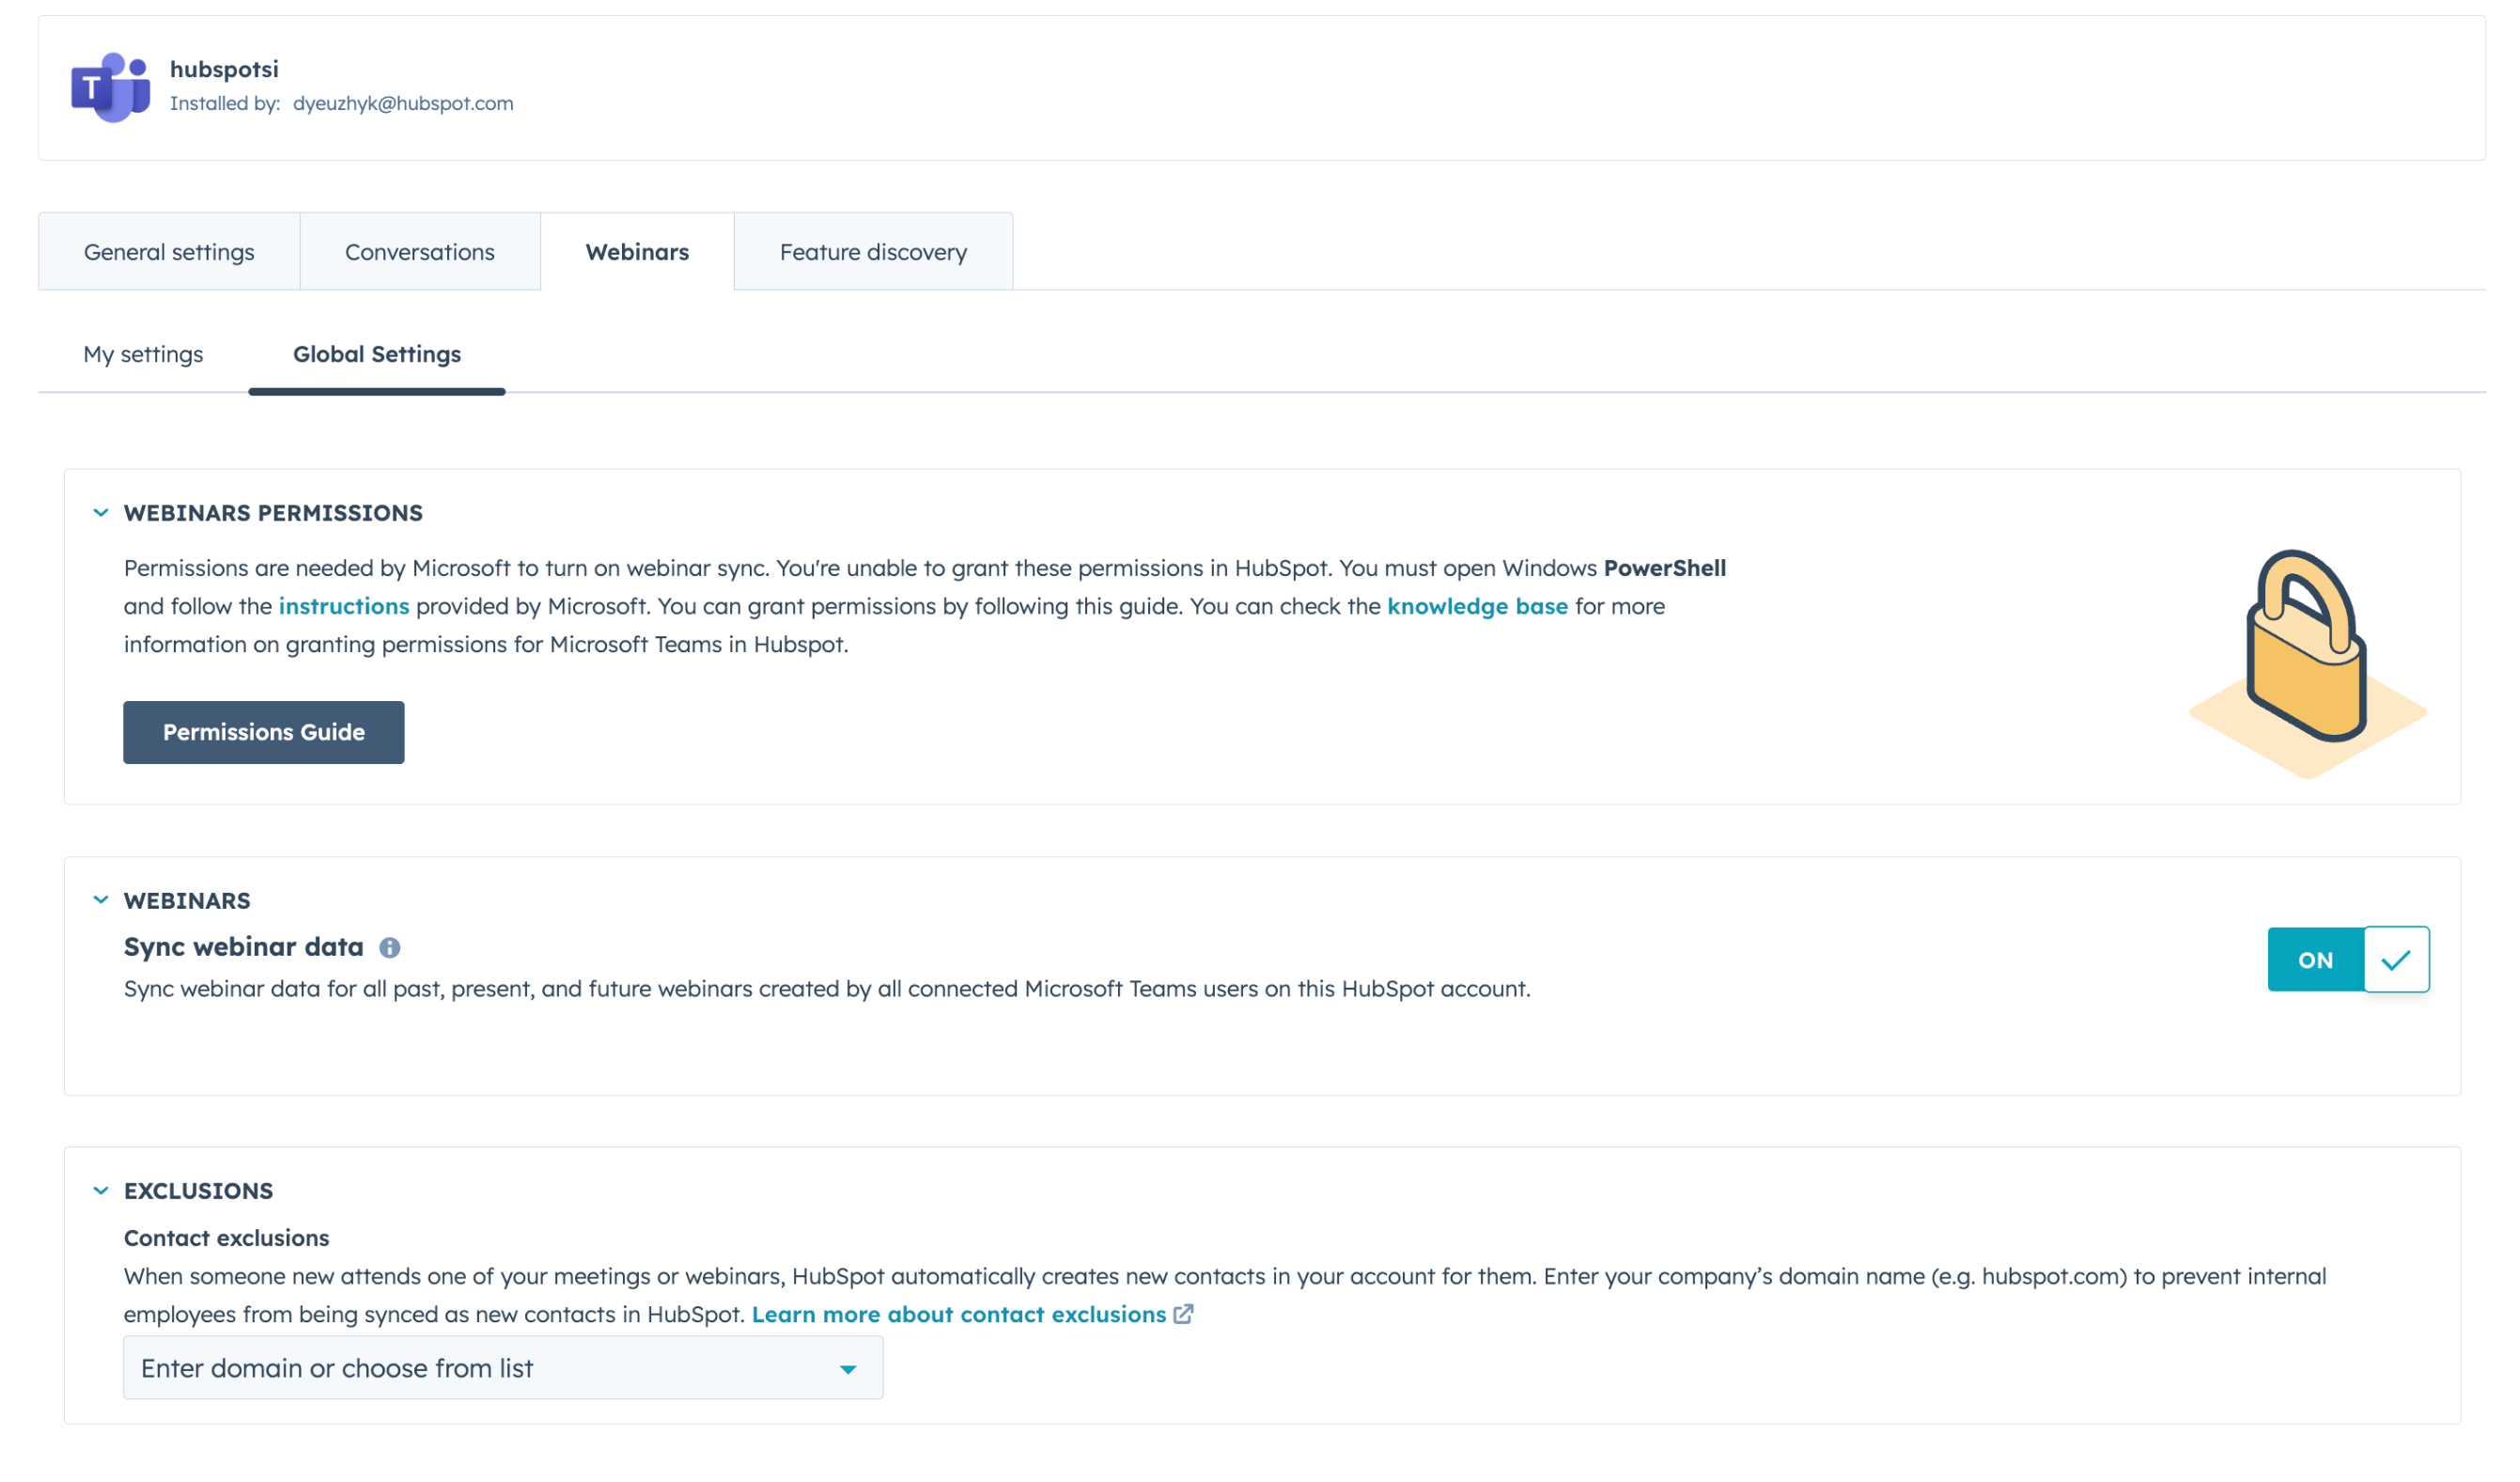
Task: Select the My settings sub-tab
Action: tap(143, 354)
